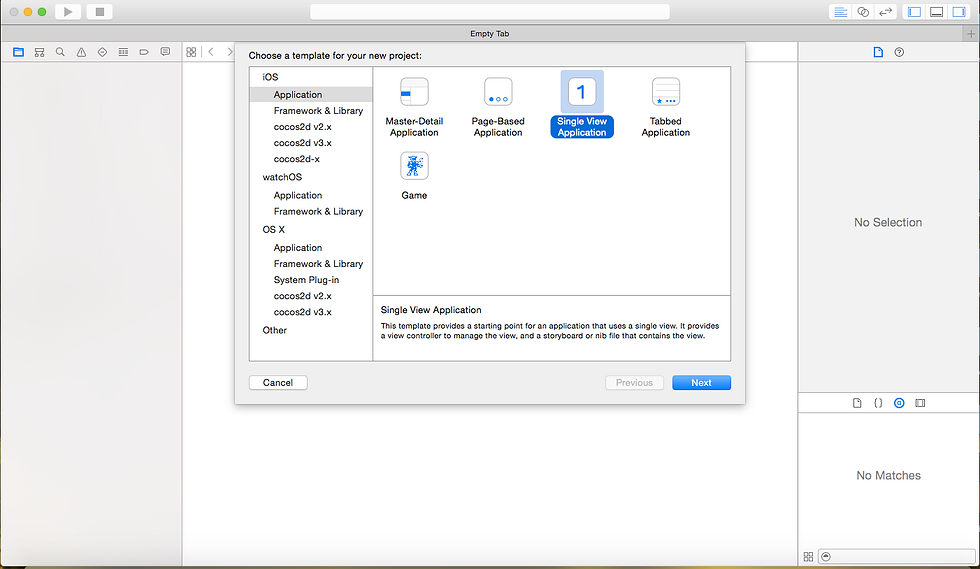Select watchOS category header
980x569 pixels.
click(282, 177)
